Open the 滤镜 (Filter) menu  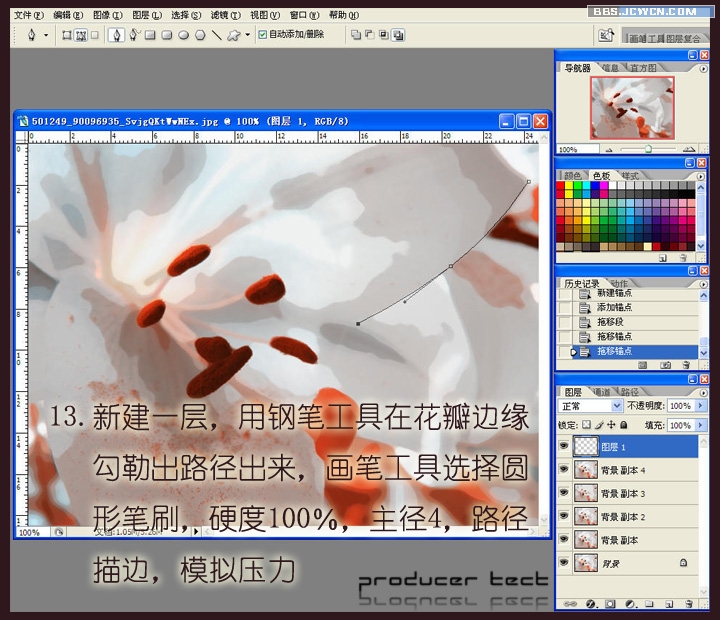(225, 15)
